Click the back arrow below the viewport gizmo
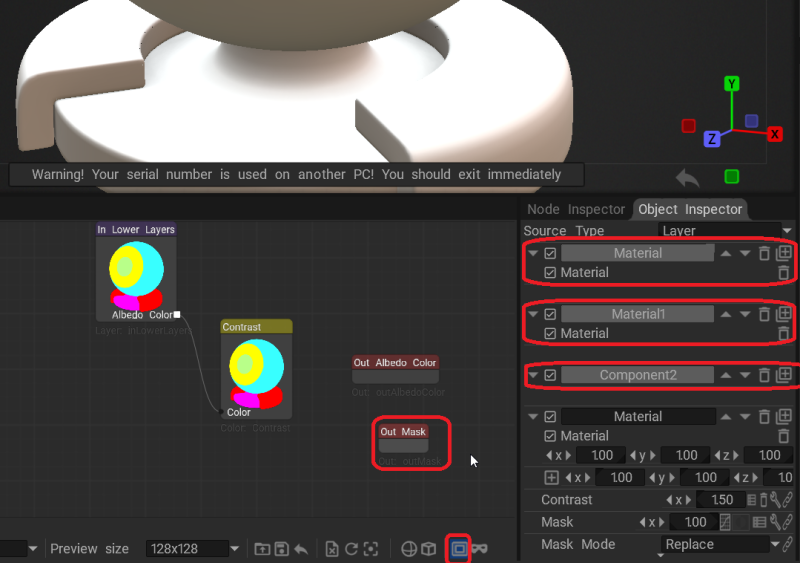The width and height of the screenshot is (800, 563). (687, 178)
